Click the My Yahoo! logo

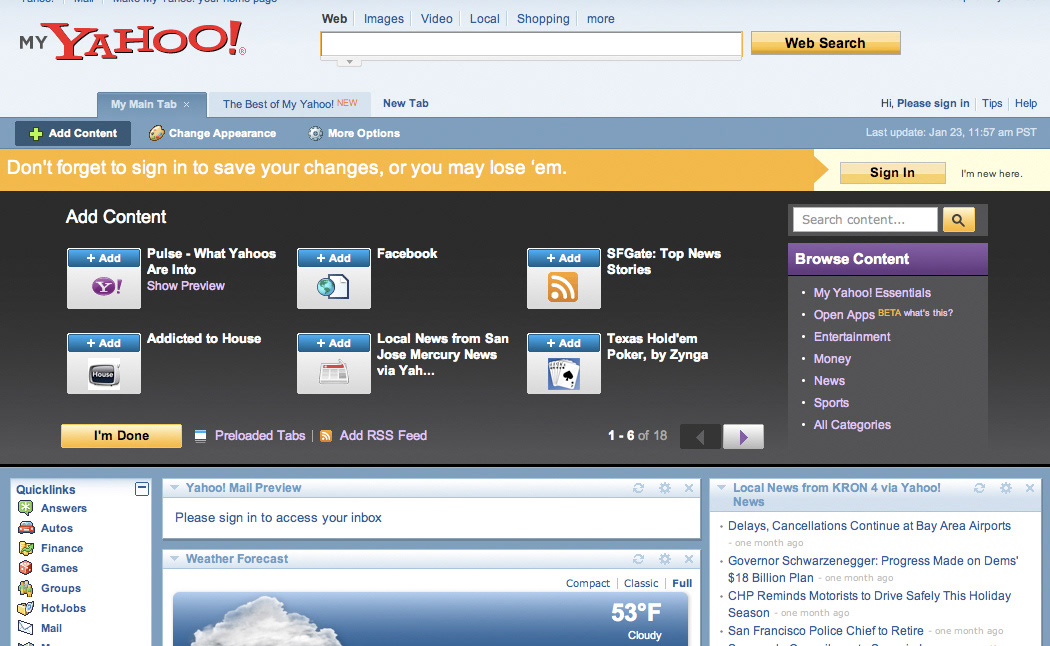click(132, 40)
